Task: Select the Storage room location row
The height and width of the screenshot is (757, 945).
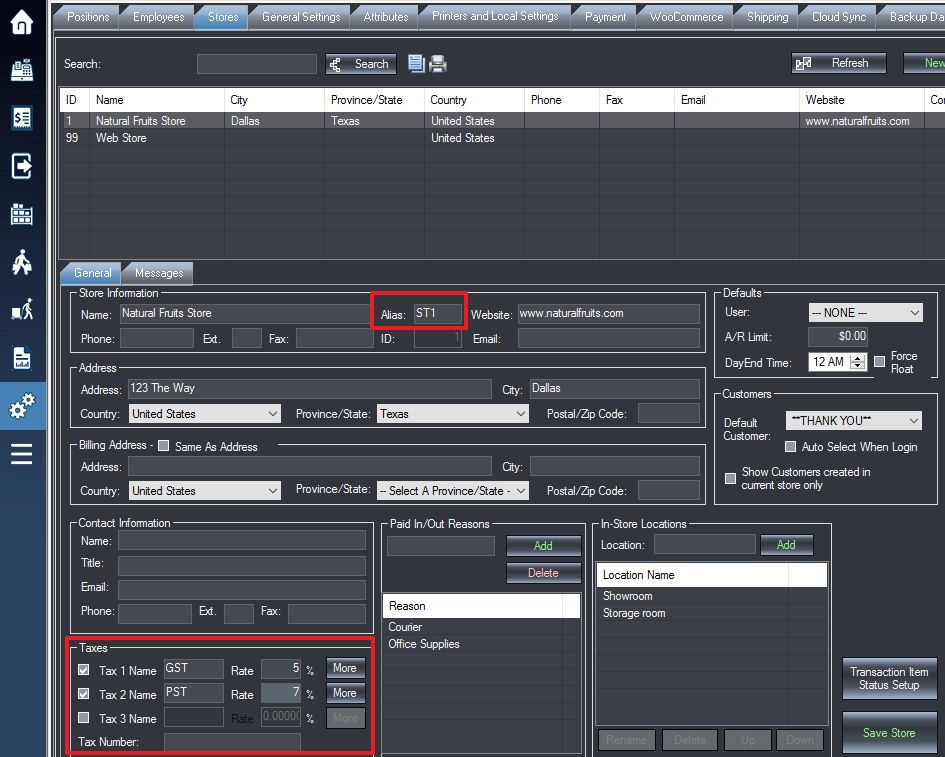Action: coord(711,613)
